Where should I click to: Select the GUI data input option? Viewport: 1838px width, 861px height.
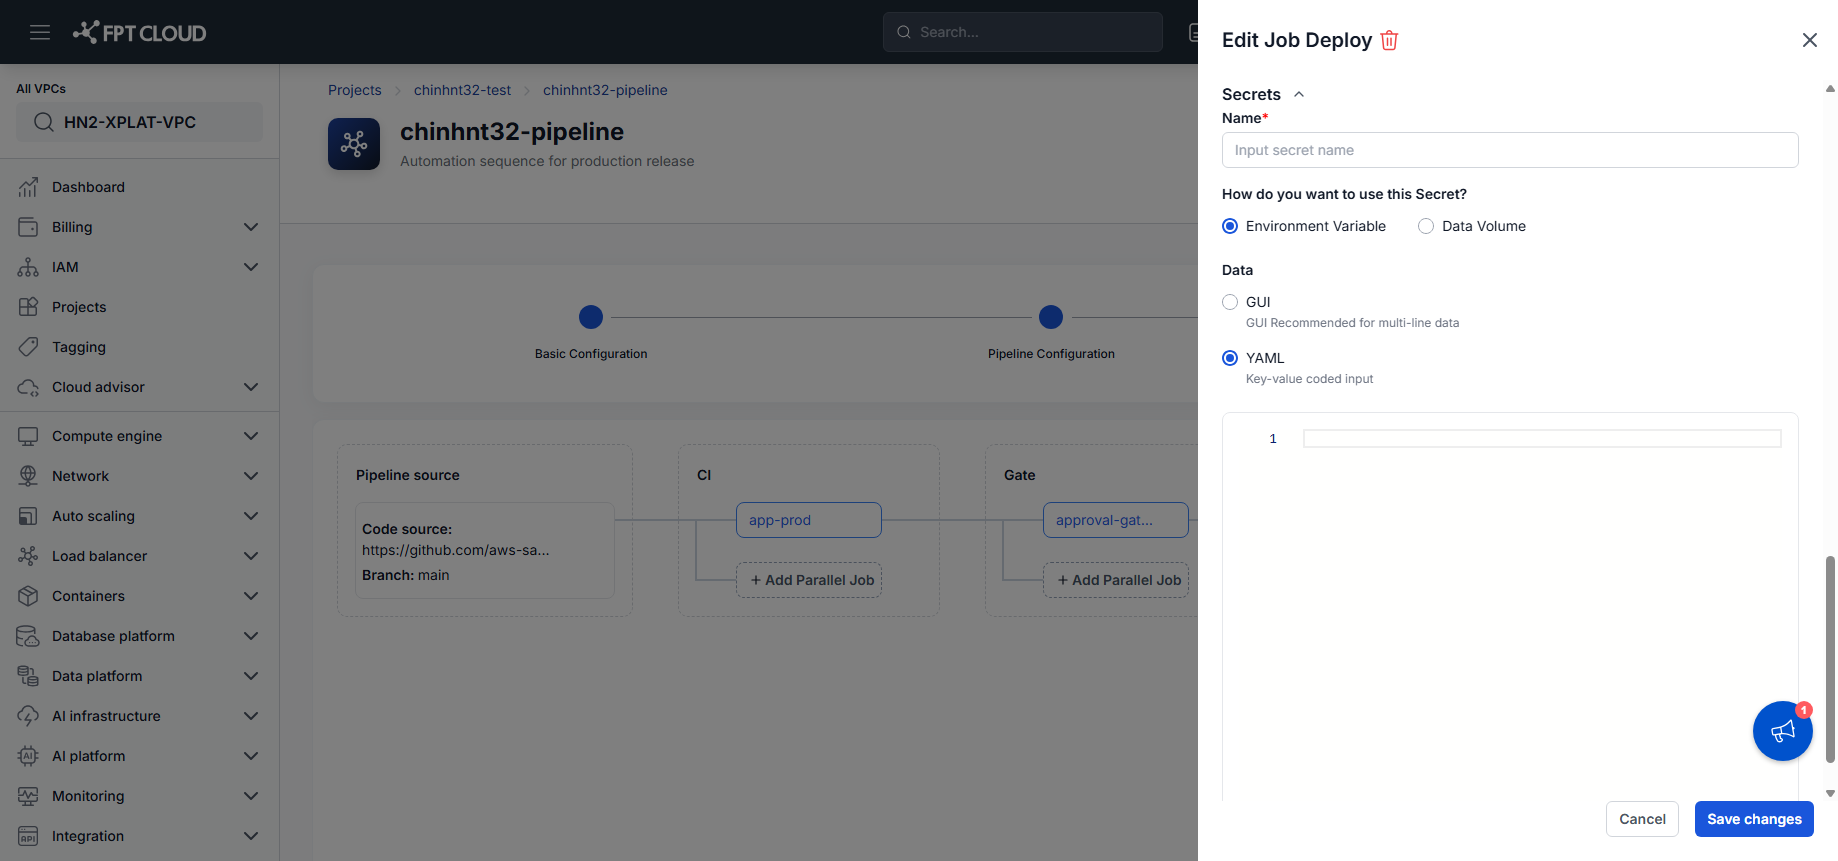1230,302
